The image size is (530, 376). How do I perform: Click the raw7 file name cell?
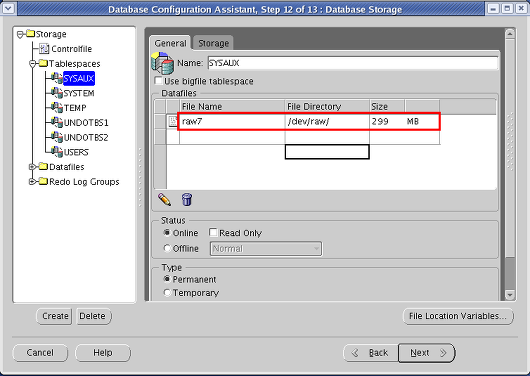coord(232,121)
